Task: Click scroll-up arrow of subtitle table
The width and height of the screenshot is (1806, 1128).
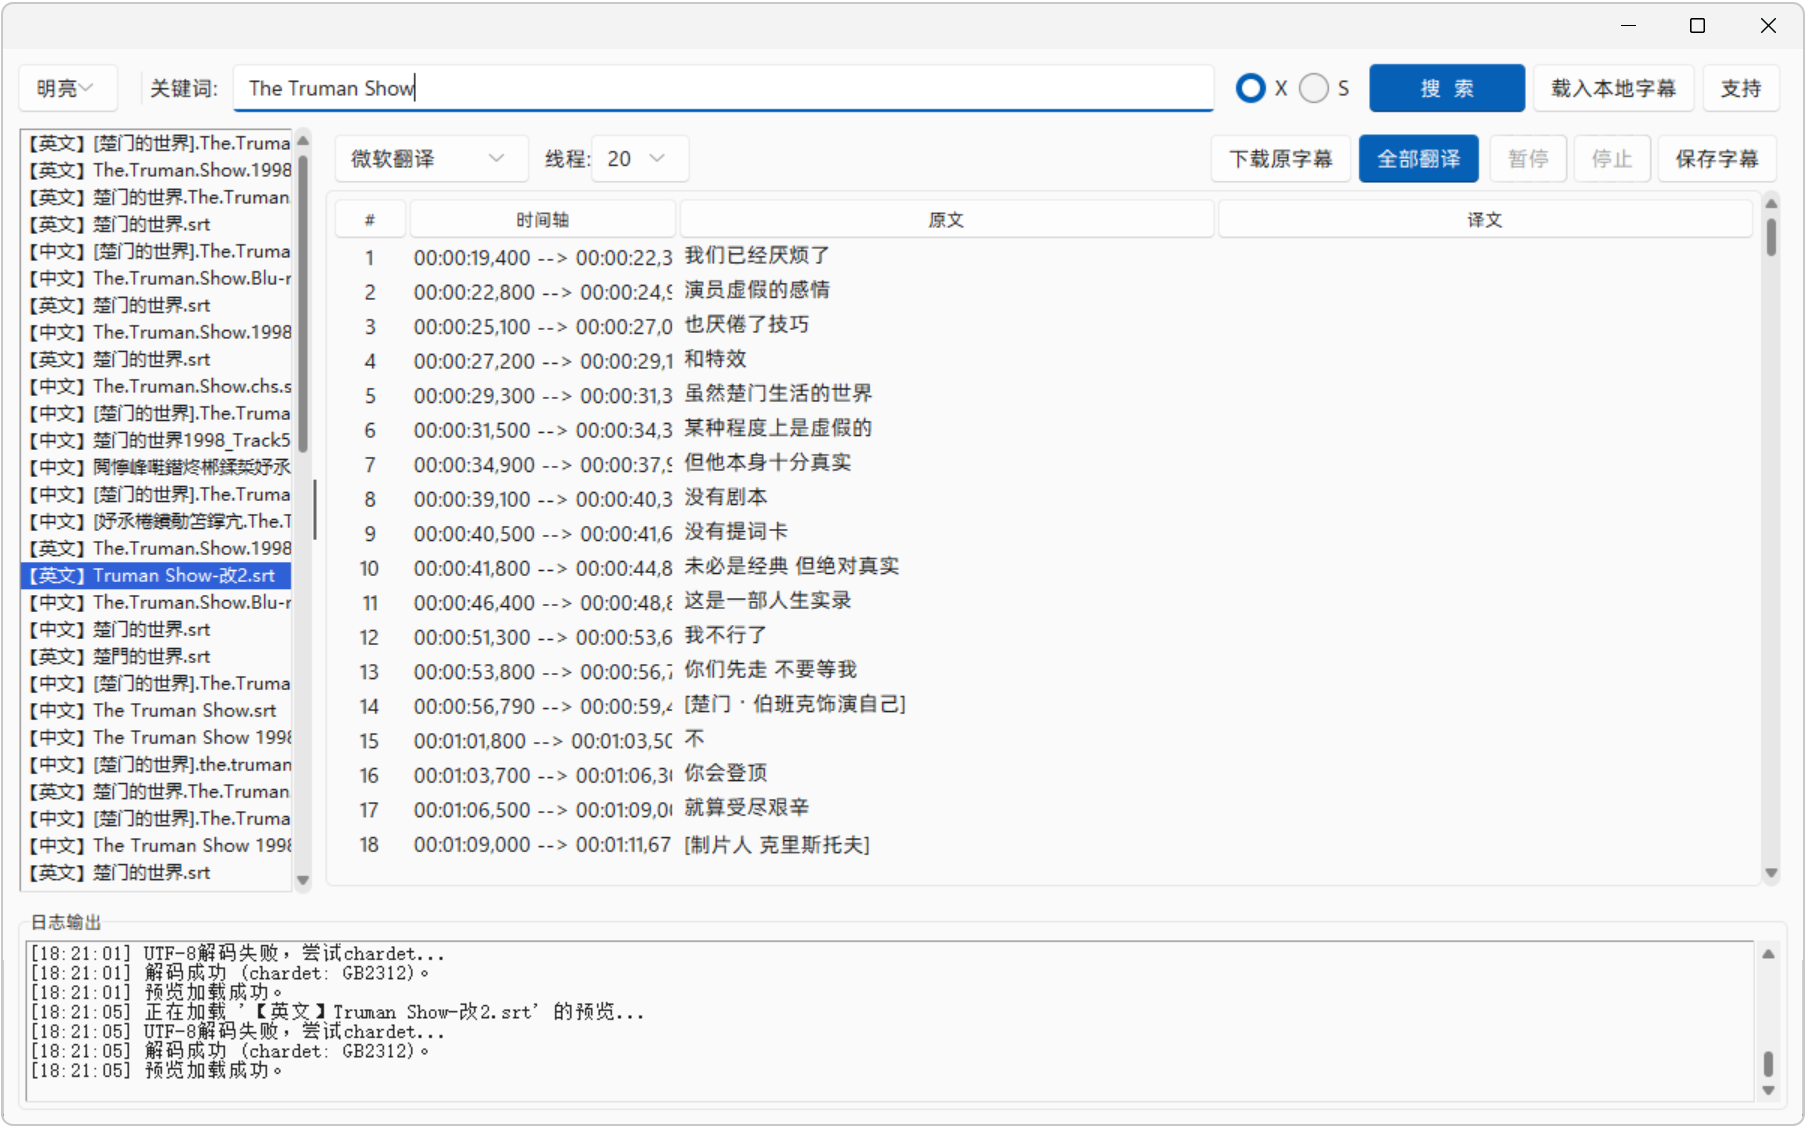Action: pos(1771,204)
